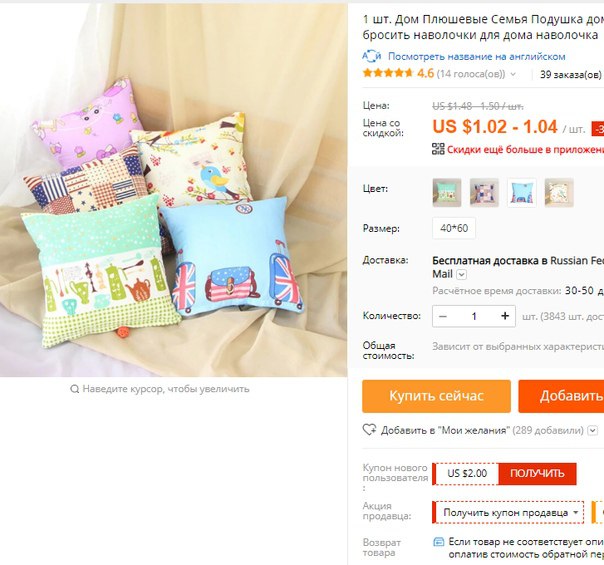This screenshot has width=604, height=565.
Task: Click the translate icon beside the English title link
Action: click(x=371, y=56)
